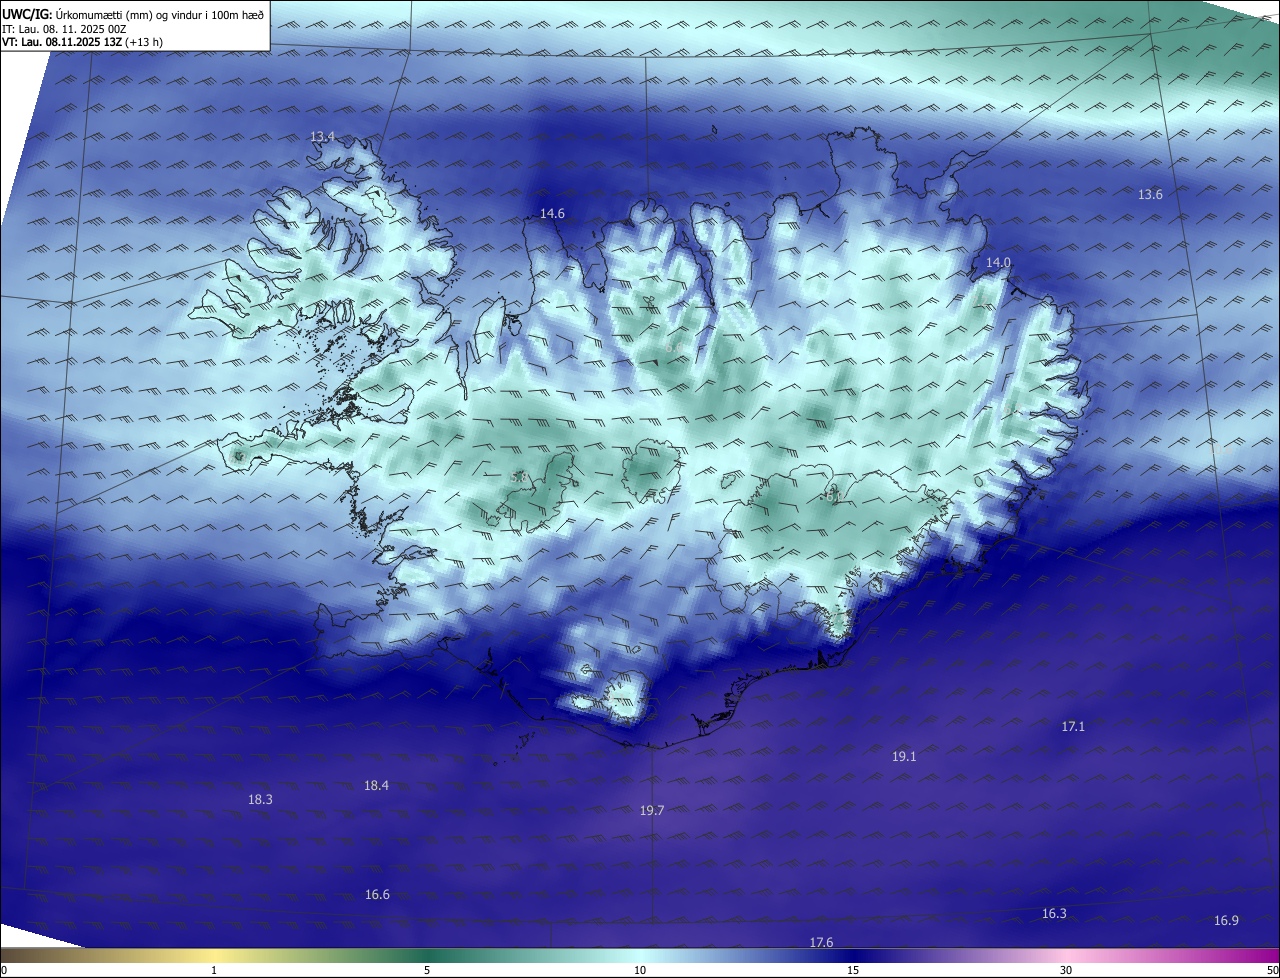Screen dimensions: 1280x978
Task: Select the 16.3 value near bottom right
Action: point(1054,913)
